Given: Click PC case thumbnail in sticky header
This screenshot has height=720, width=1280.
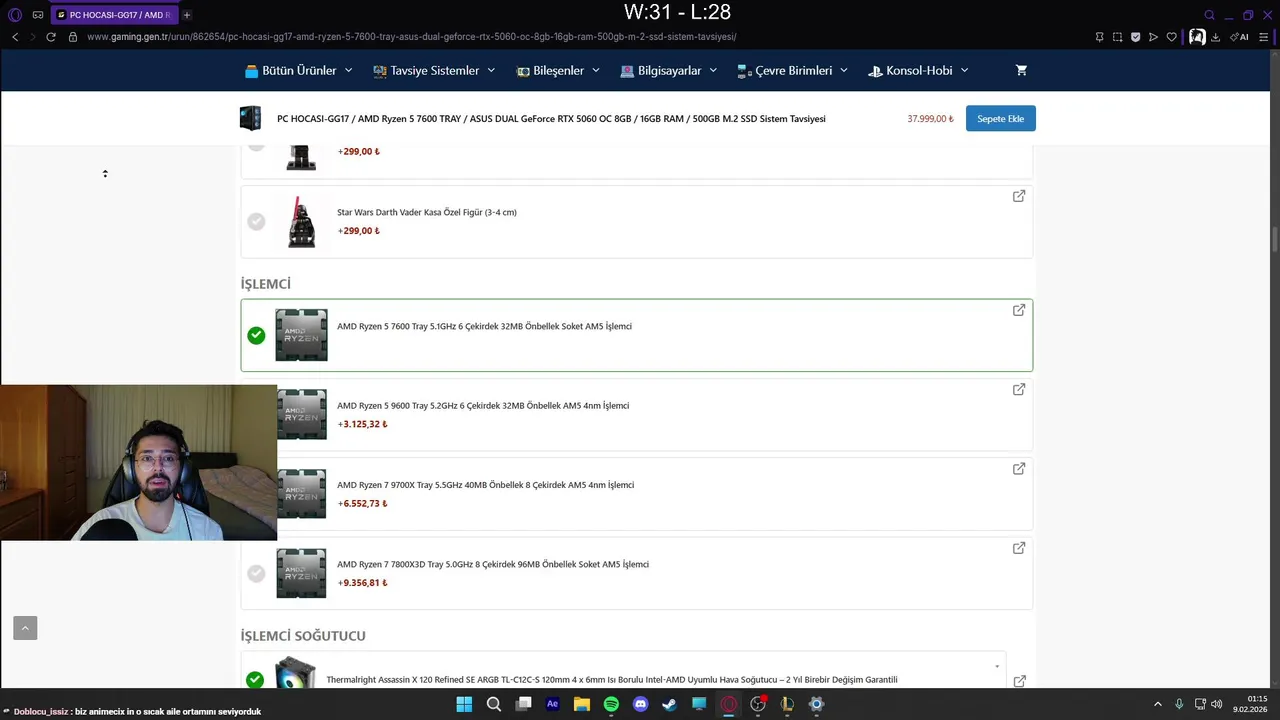Looking at the screenshot, I should [250, 118].
